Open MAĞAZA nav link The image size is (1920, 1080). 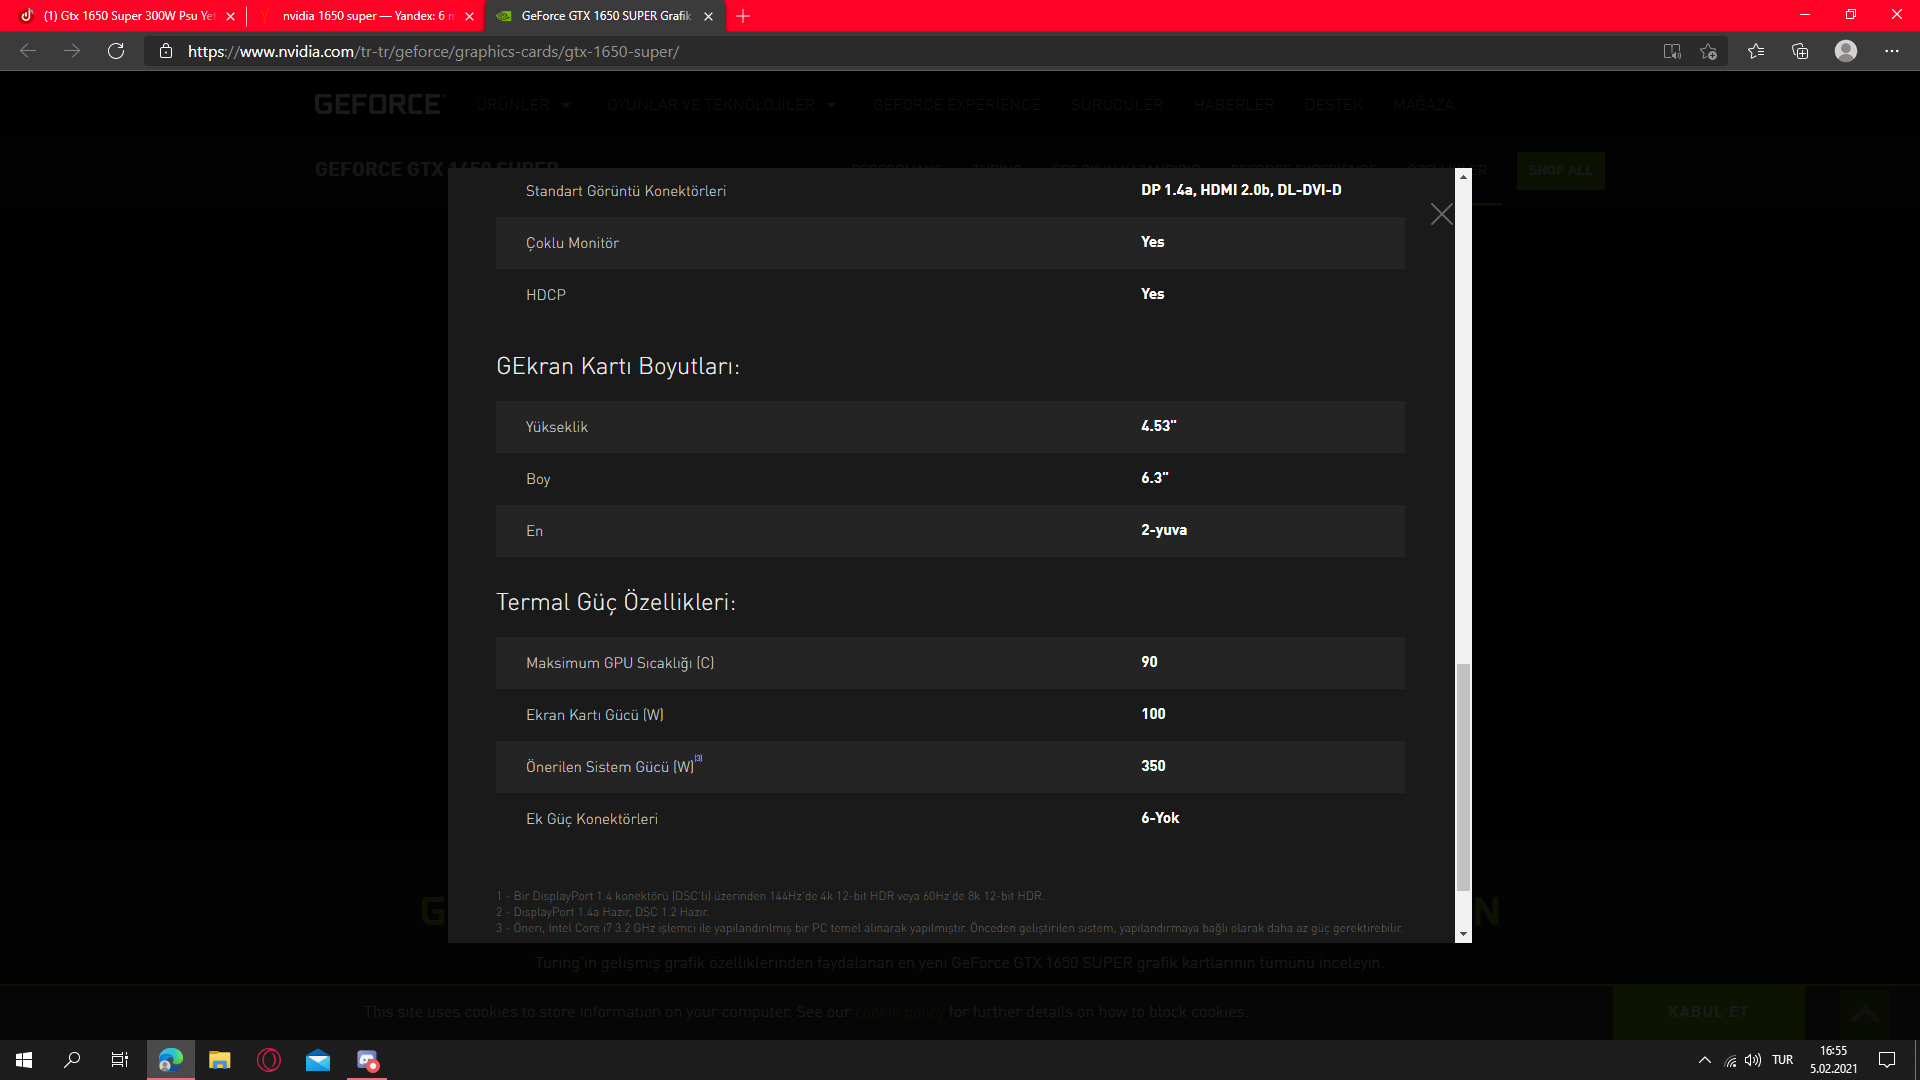click(1423, 104)
